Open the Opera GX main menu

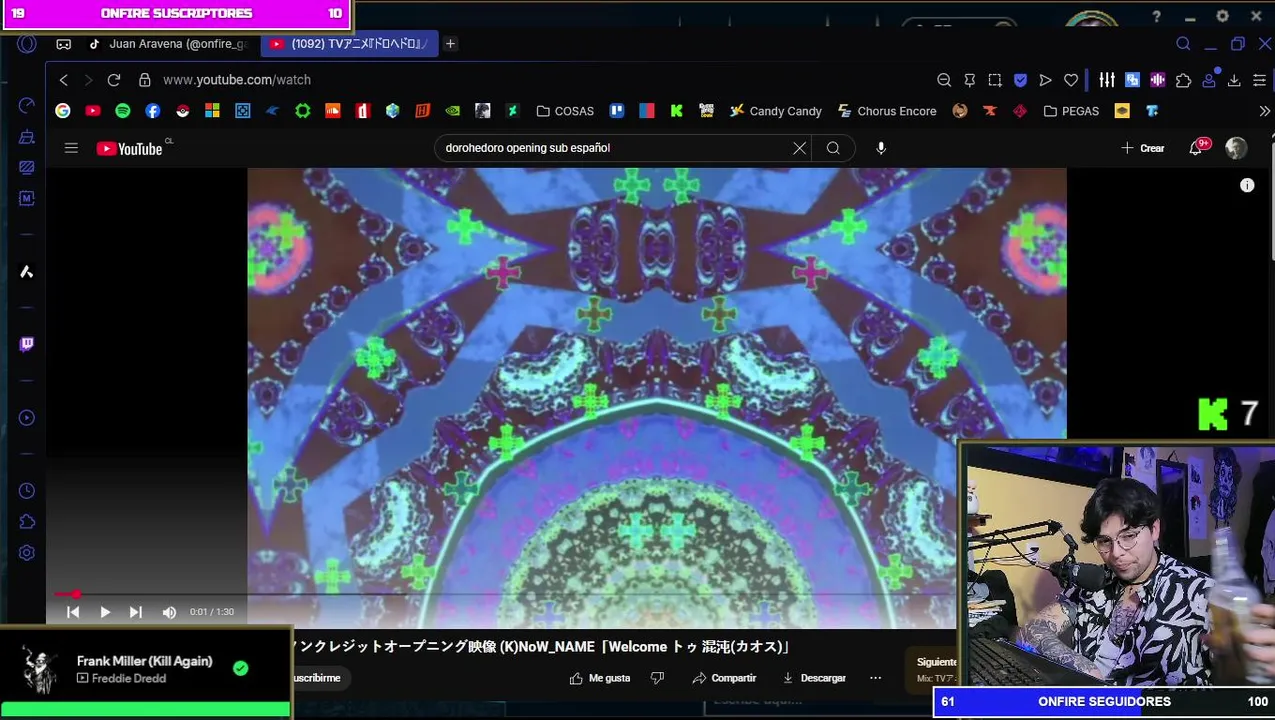(27, 44)
